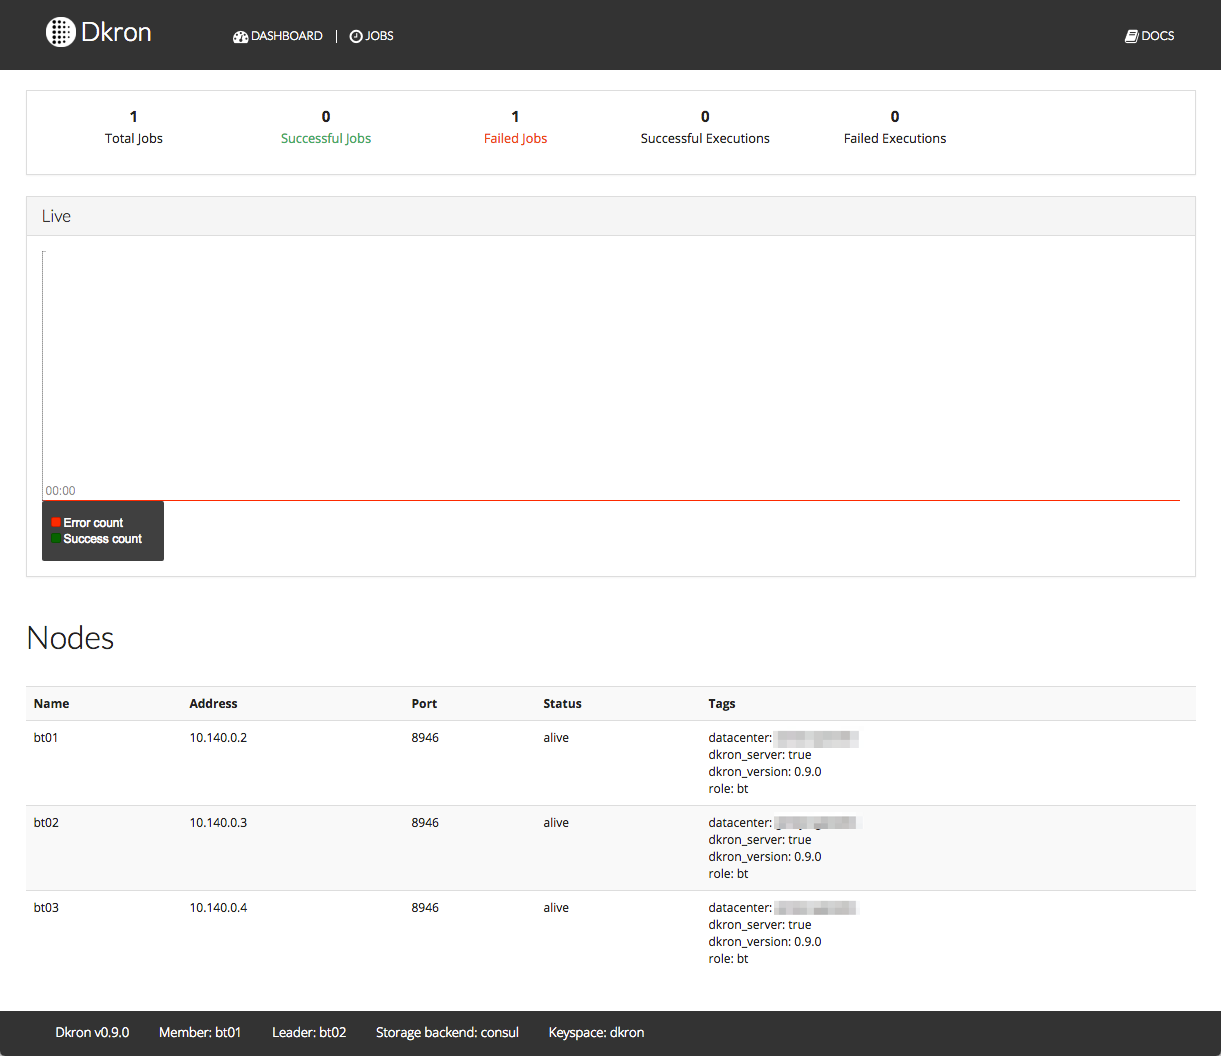The height and width of the screenshot is (1056, 1221).
Task: Click the address 10.140.0.4
Action: tap(218, 908)
